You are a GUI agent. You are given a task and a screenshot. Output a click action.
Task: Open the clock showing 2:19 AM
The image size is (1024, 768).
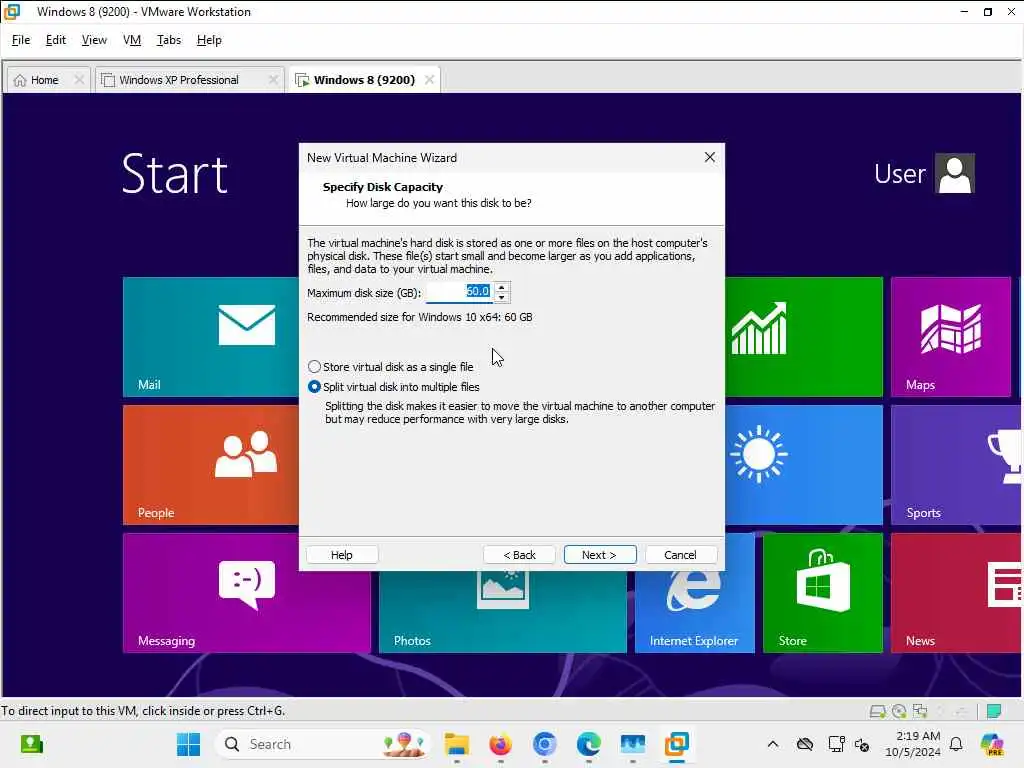912,744
